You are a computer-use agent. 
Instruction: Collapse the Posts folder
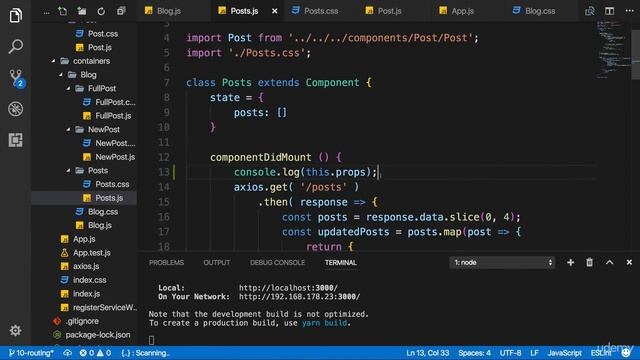pos(68,171)
